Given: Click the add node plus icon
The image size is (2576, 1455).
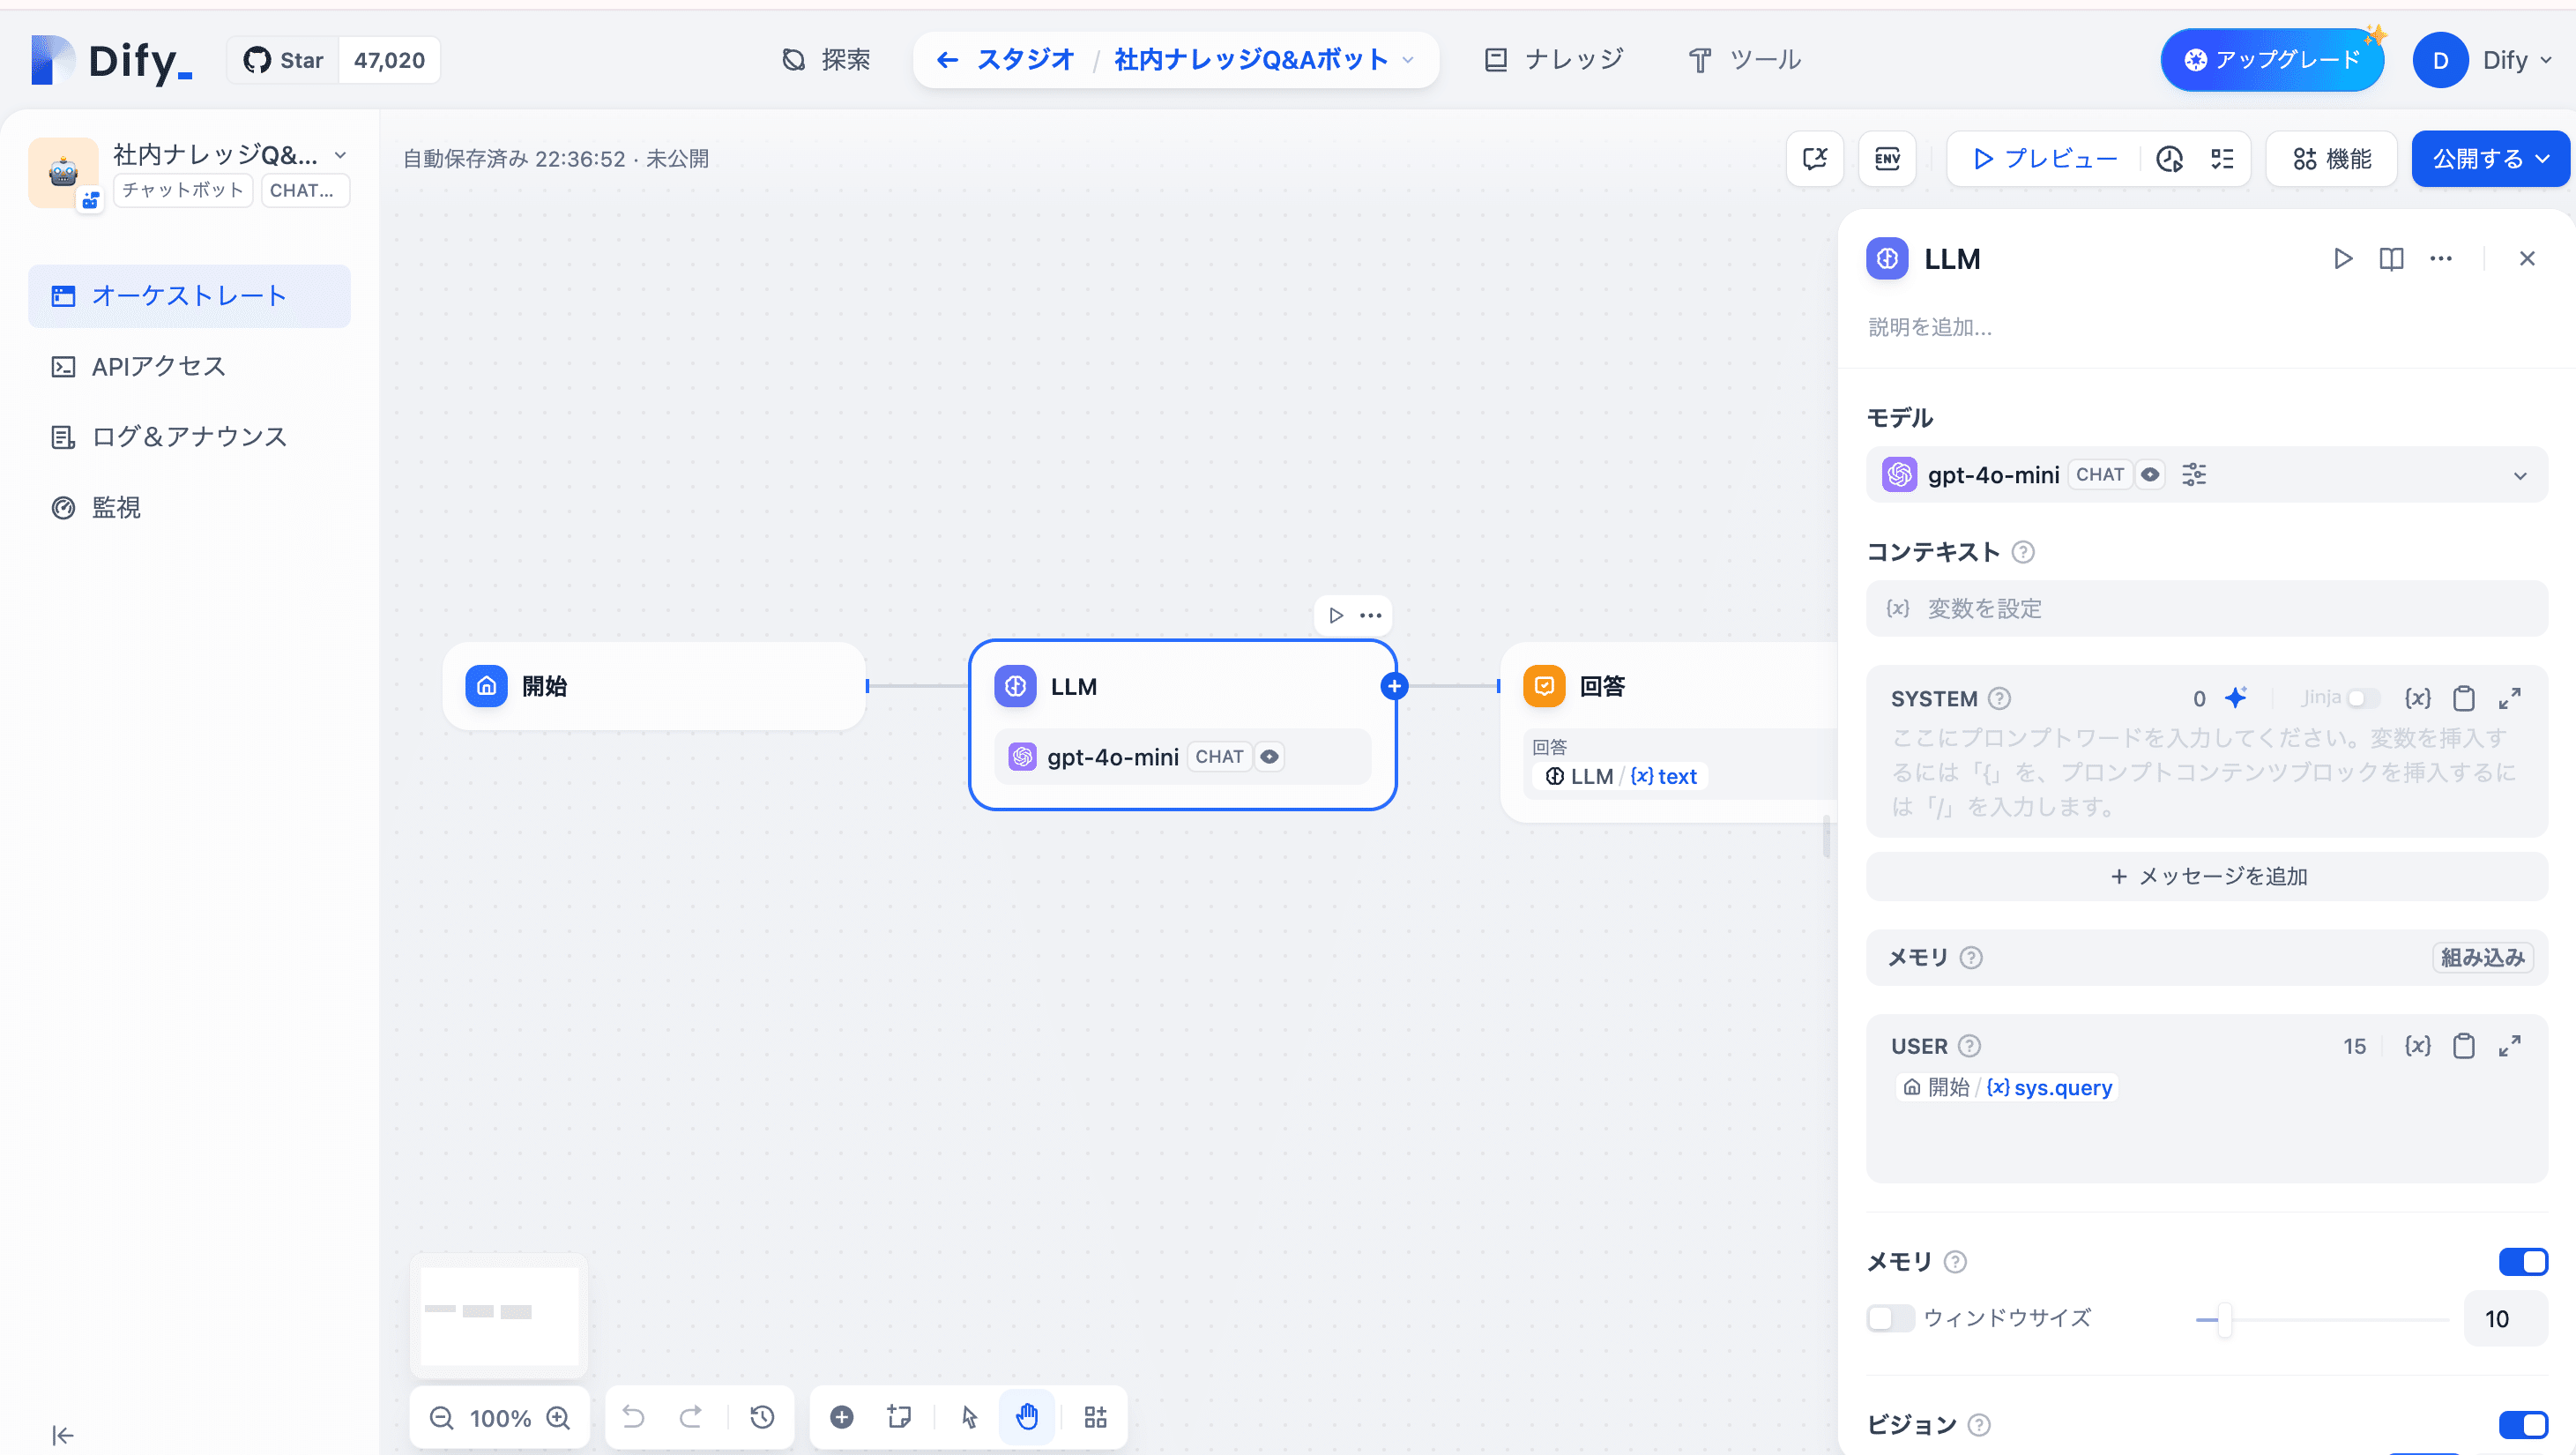Looking at the screenshot, I should point(842,1417).
